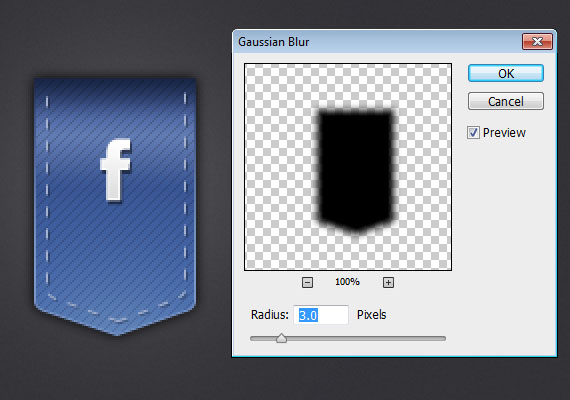
Task: Zoom in the blur preview with plus icon
Action: (388, 282)
